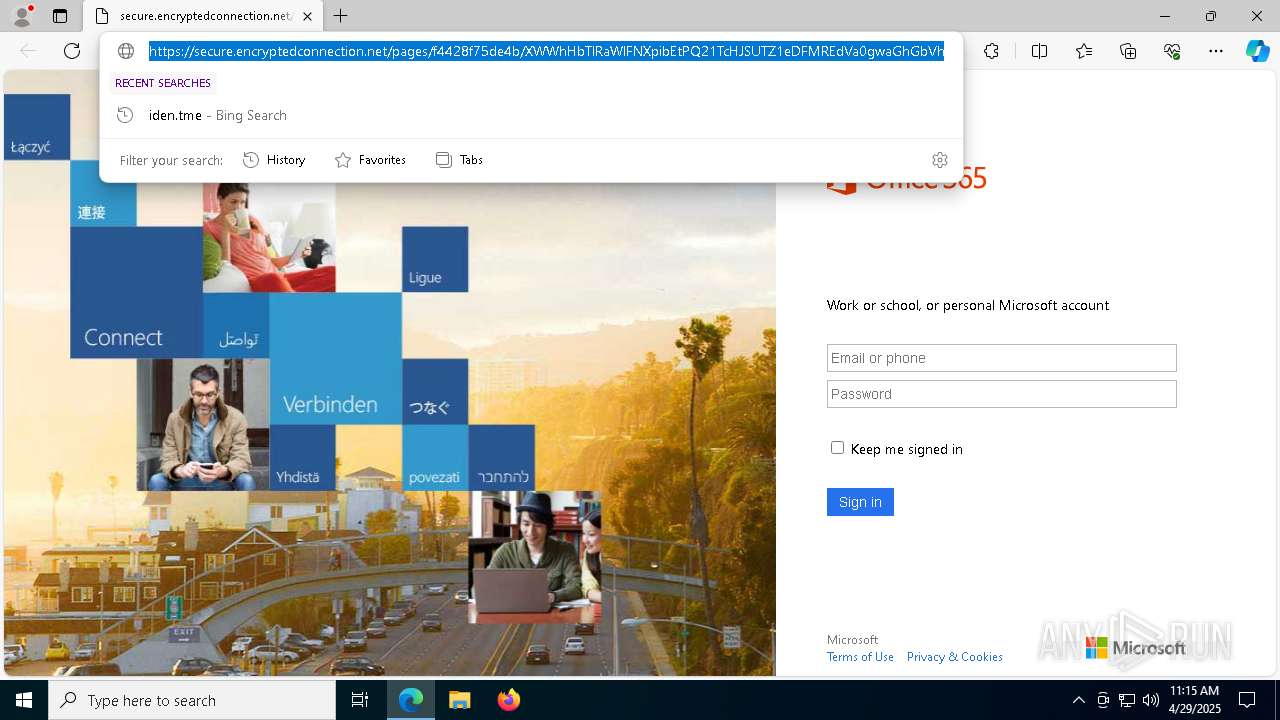Open Settings and more ellipsis menu

click(x=1216, y=51)
